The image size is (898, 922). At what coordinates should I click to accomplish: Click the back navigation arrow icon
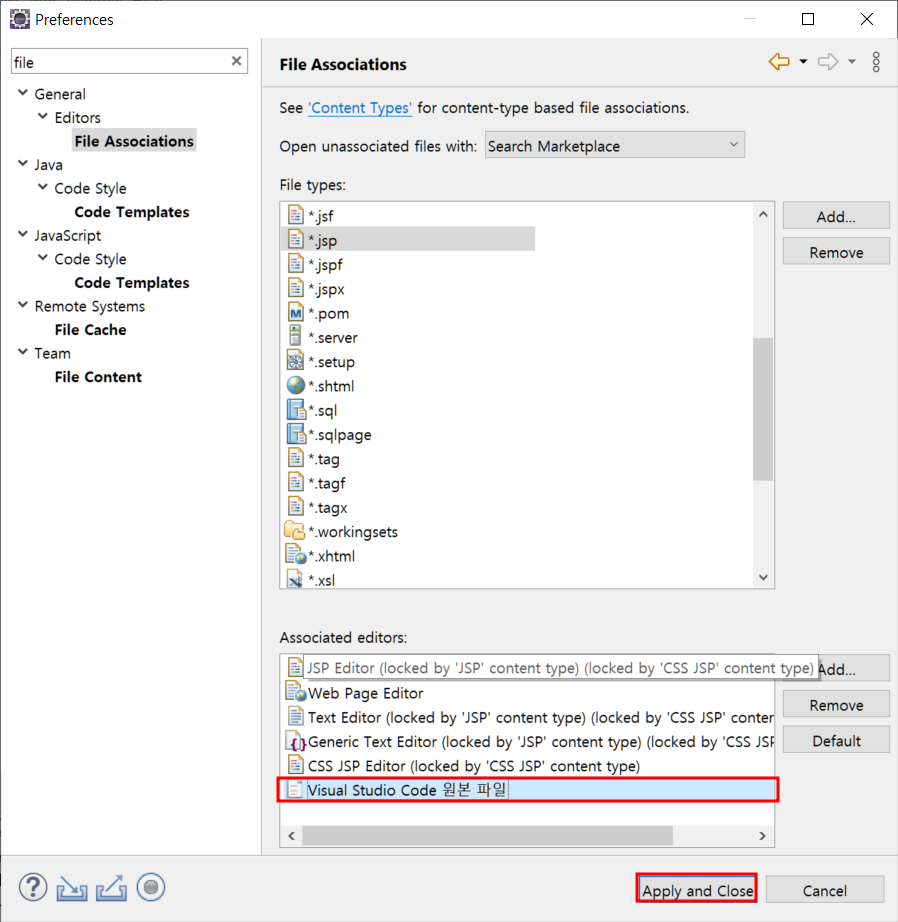point(779,61)
